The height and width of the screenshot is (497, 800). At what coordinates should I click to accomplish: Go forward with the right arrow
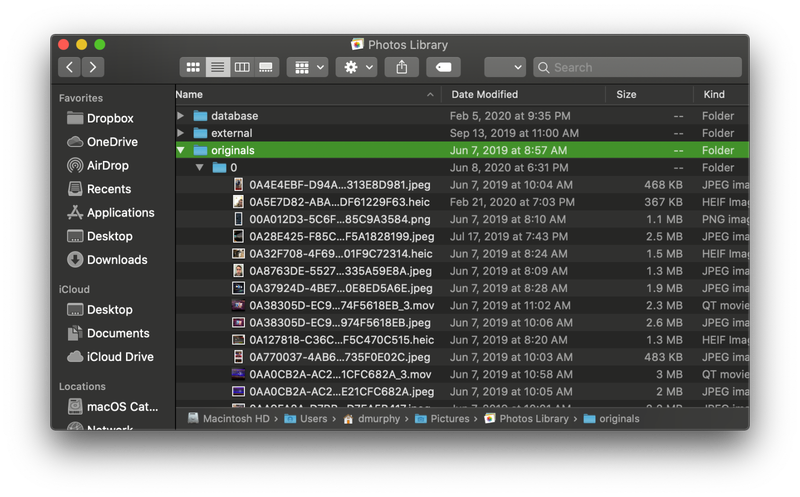pyautogui.click(x=93, y=67)
